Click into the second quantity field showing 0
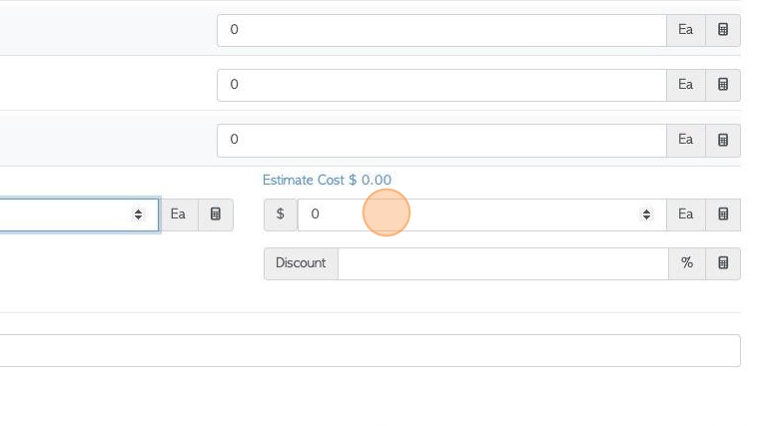 (441, 85)
